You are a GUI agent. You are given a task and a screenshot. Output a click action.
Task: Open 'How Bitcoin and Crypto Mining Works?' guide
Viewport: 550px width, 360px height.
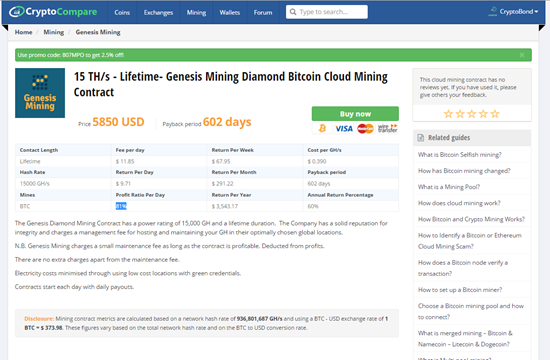coord(471,219)
